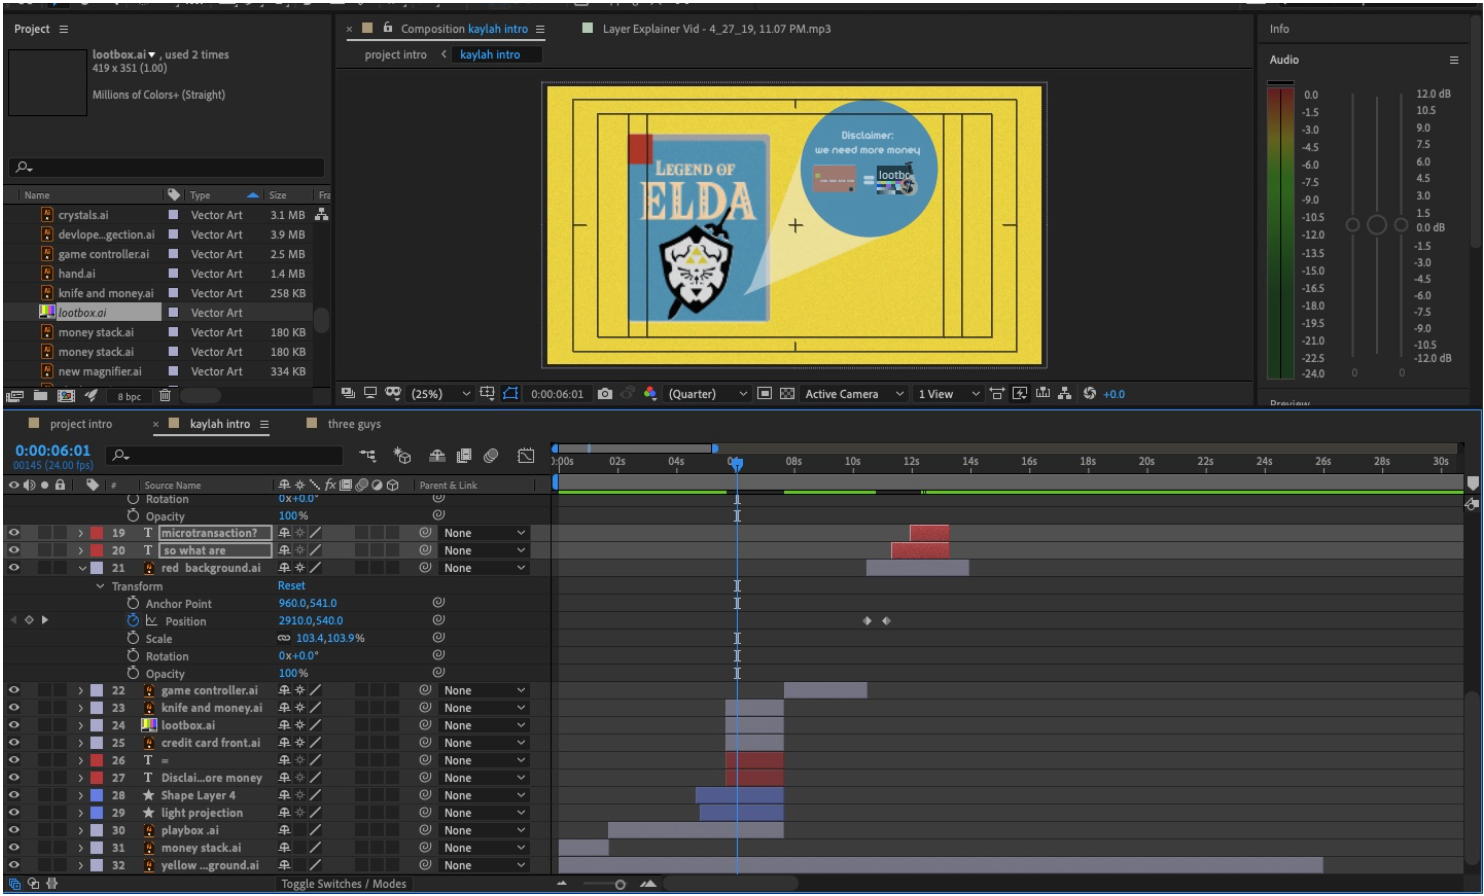
Task: Open the kaylah intro timeline panel menu
Action: click(x=264, y=424)
